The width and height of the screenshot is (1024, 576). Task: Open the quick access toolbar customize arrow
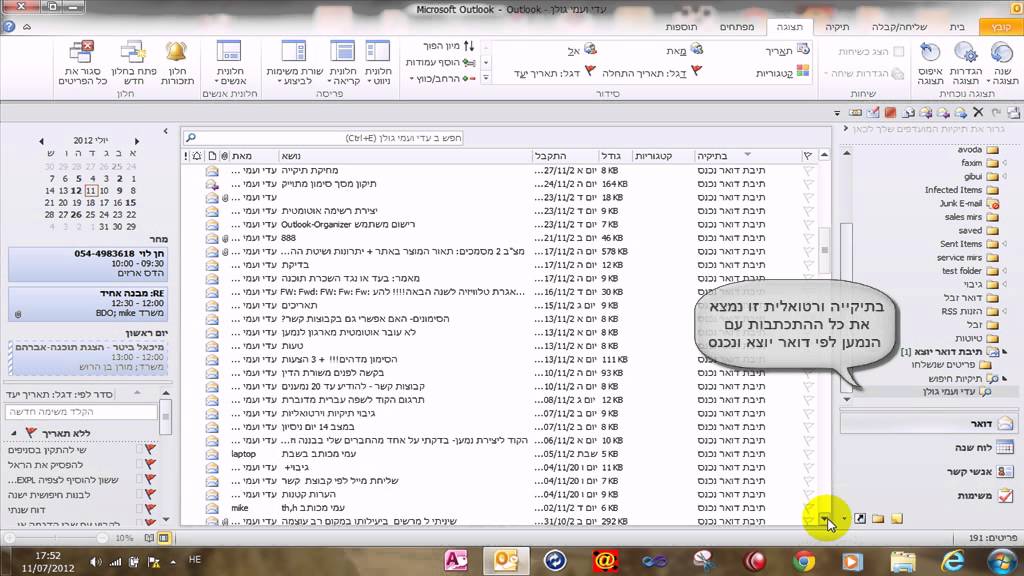pyautogui.click(x=837, y=113)
